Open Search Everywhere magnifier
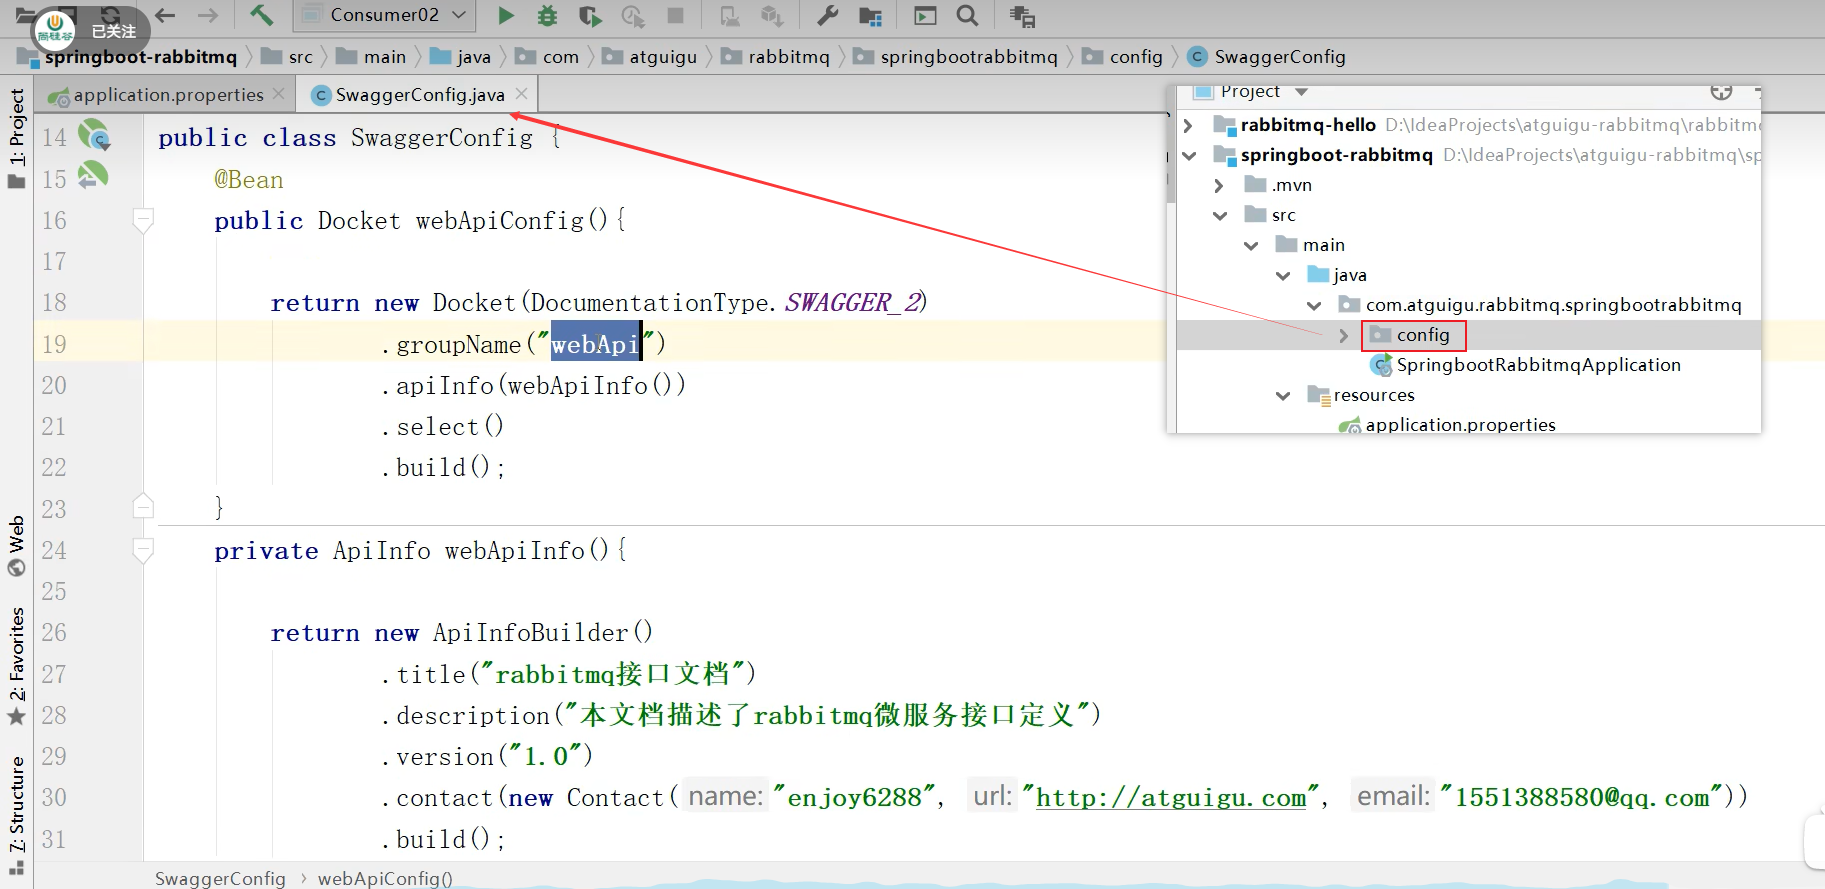The width and height of the screenshot is (1825, 889). [x=967, y=15]
